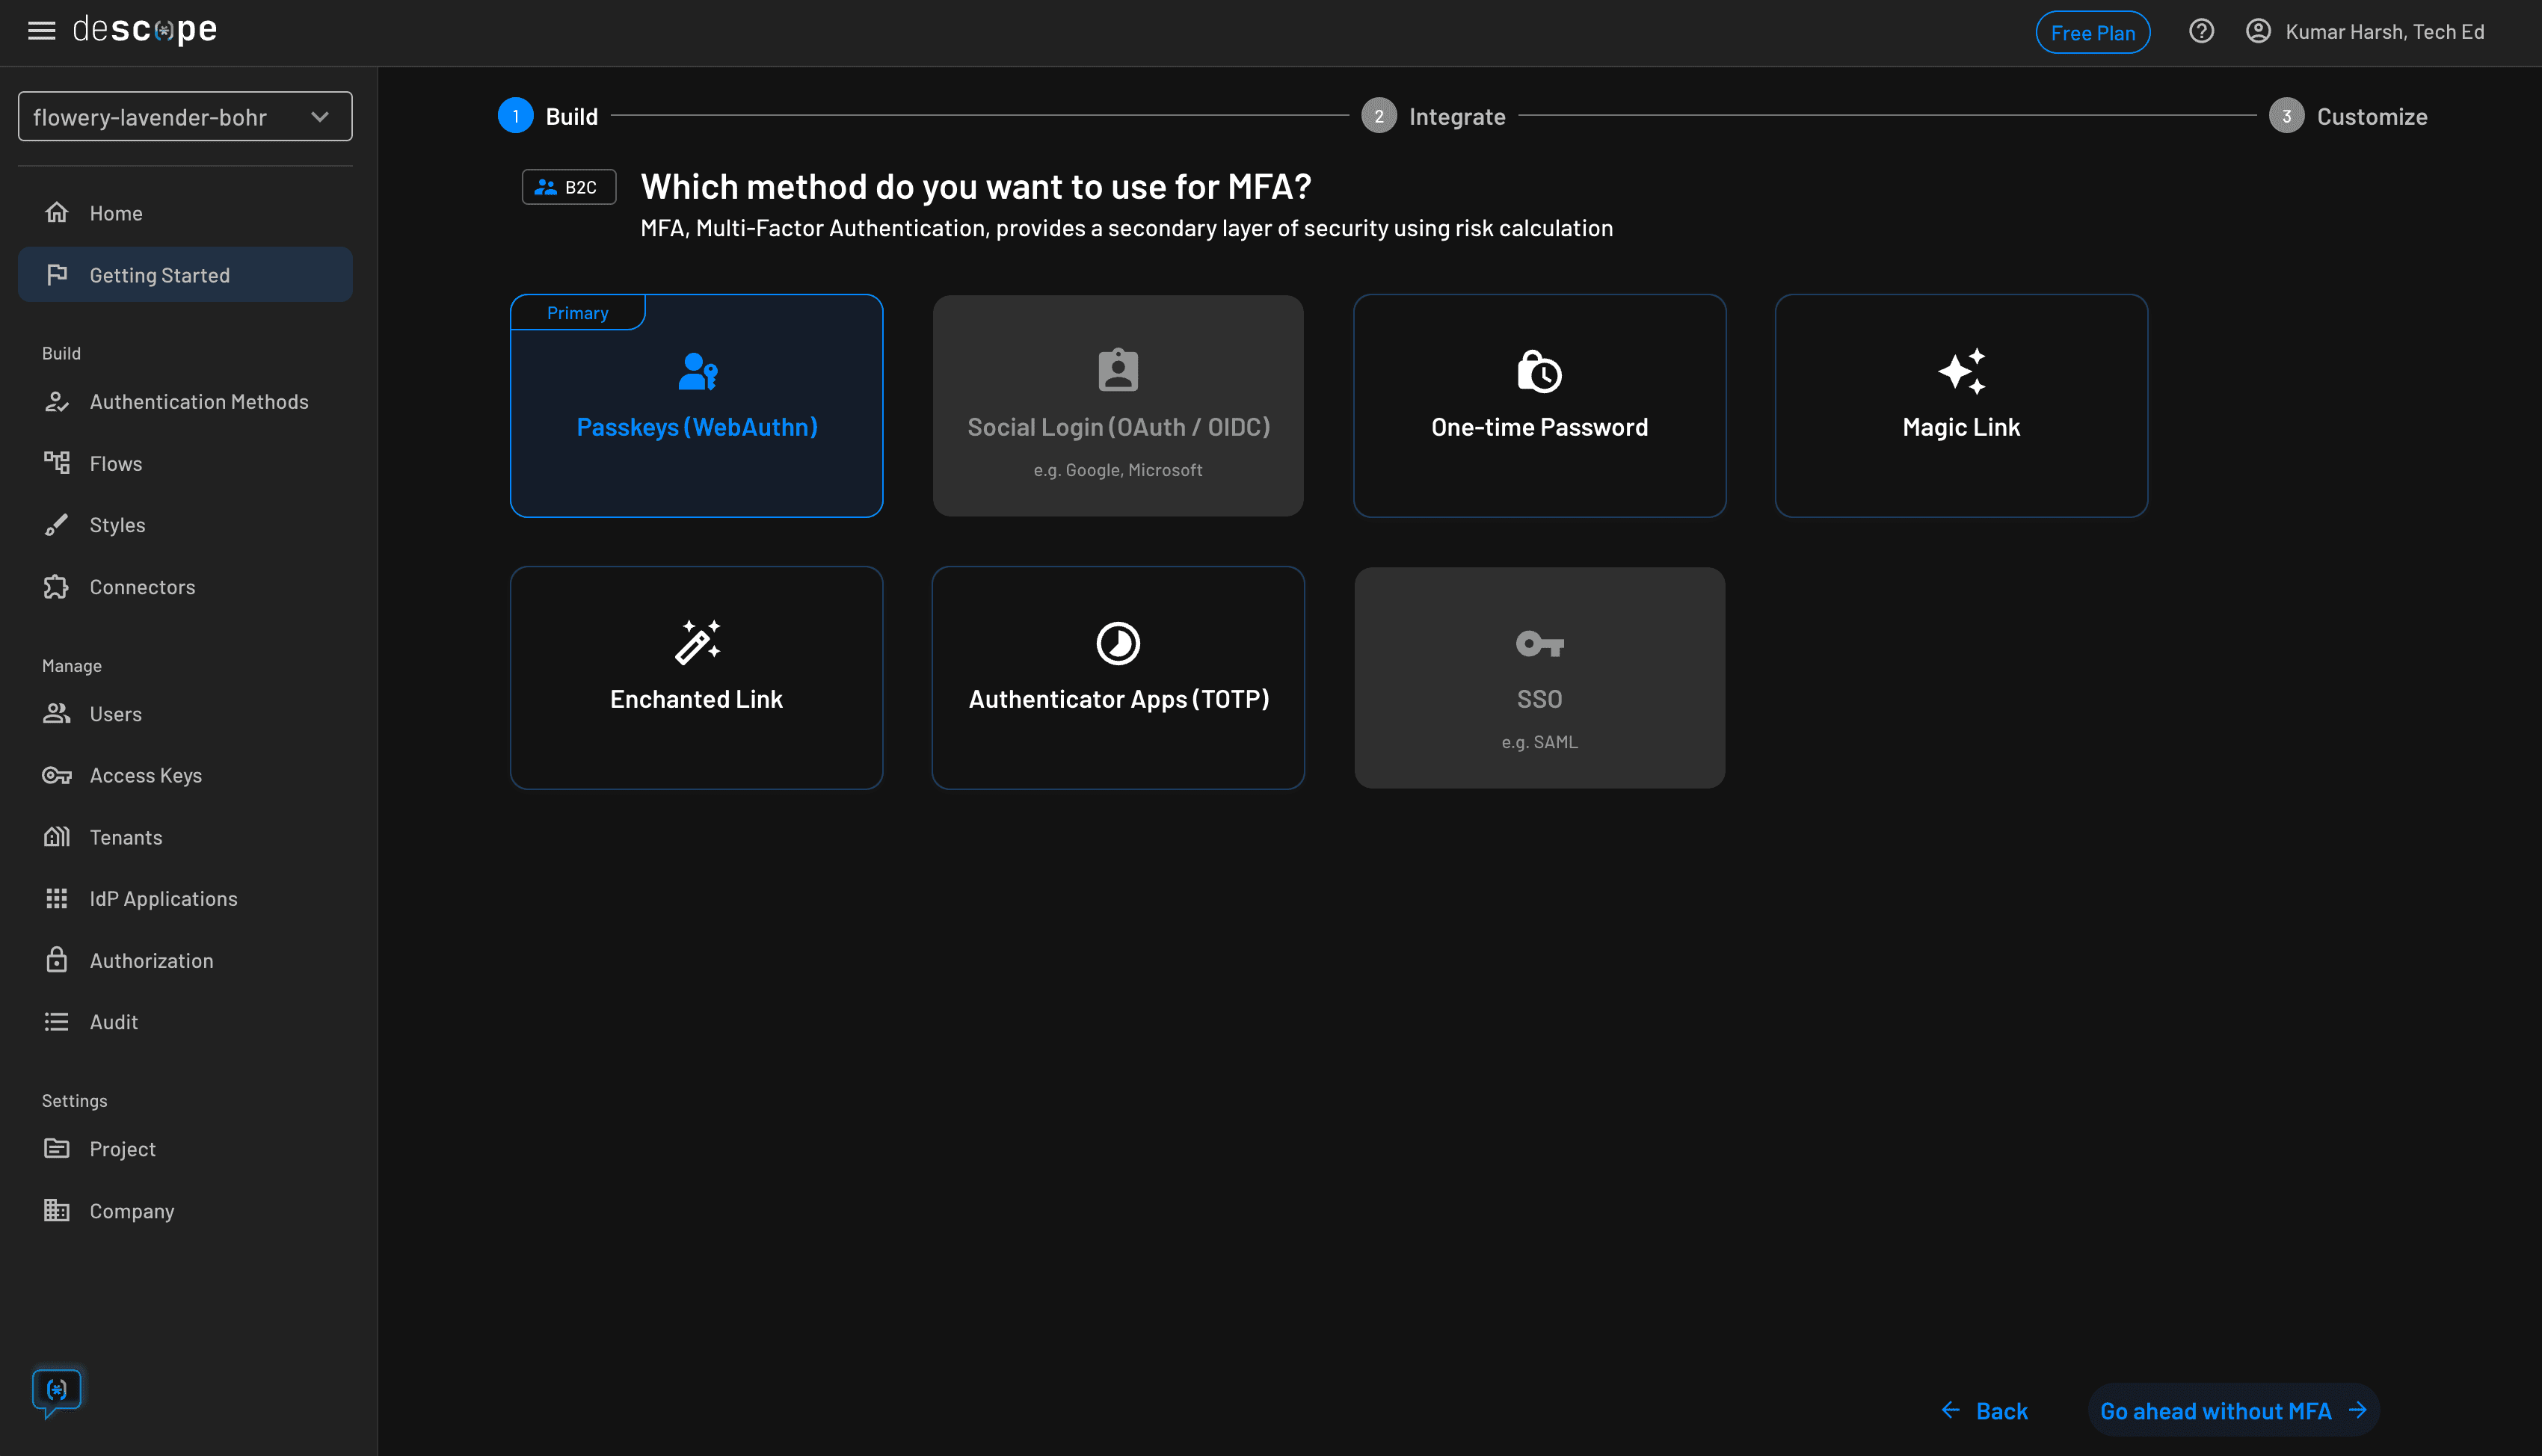Select One-time Password as MFA method
Viewport: 2542px width, 1456px height.
pos(1539,406)
